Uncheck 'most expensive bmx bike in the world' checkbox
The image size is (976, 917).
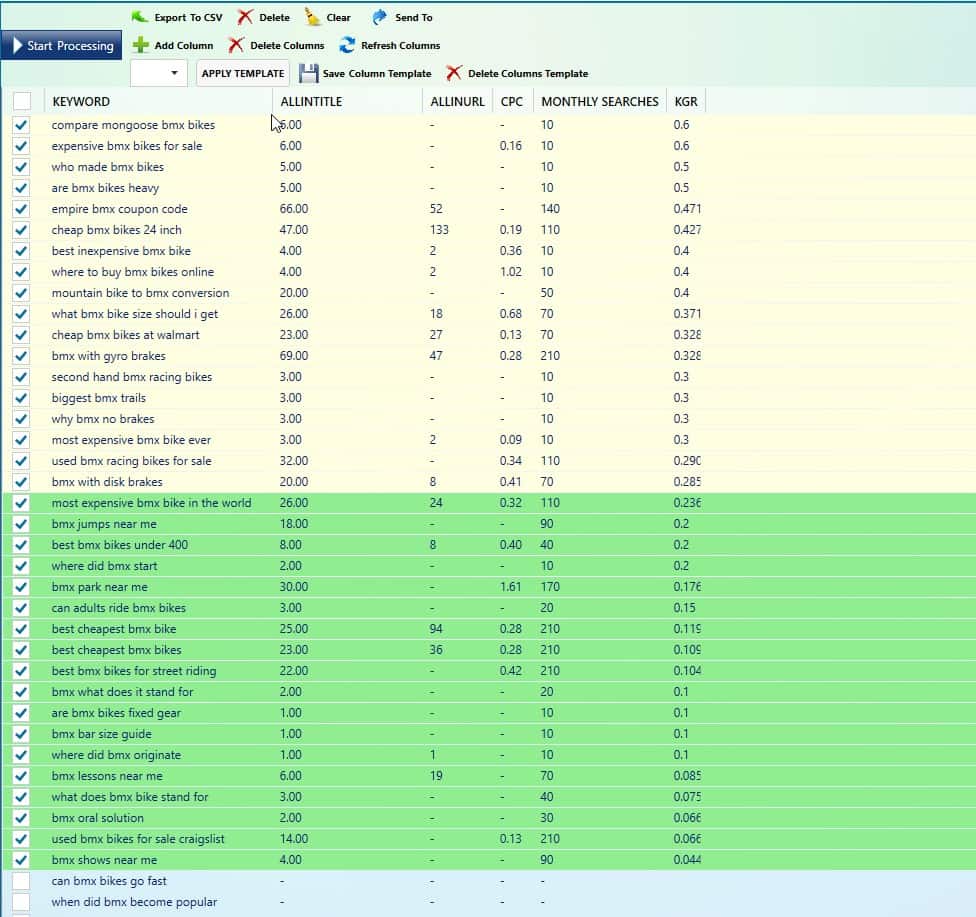coord(21,503)
